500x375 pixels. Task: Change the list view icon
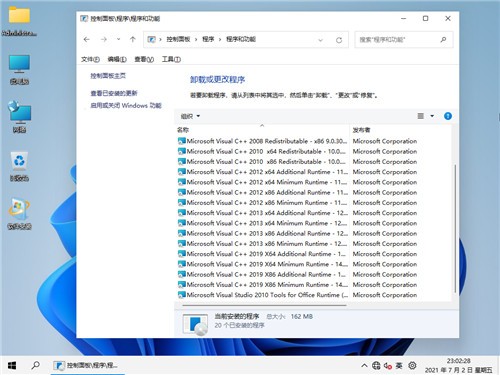[x=421, y=116]
